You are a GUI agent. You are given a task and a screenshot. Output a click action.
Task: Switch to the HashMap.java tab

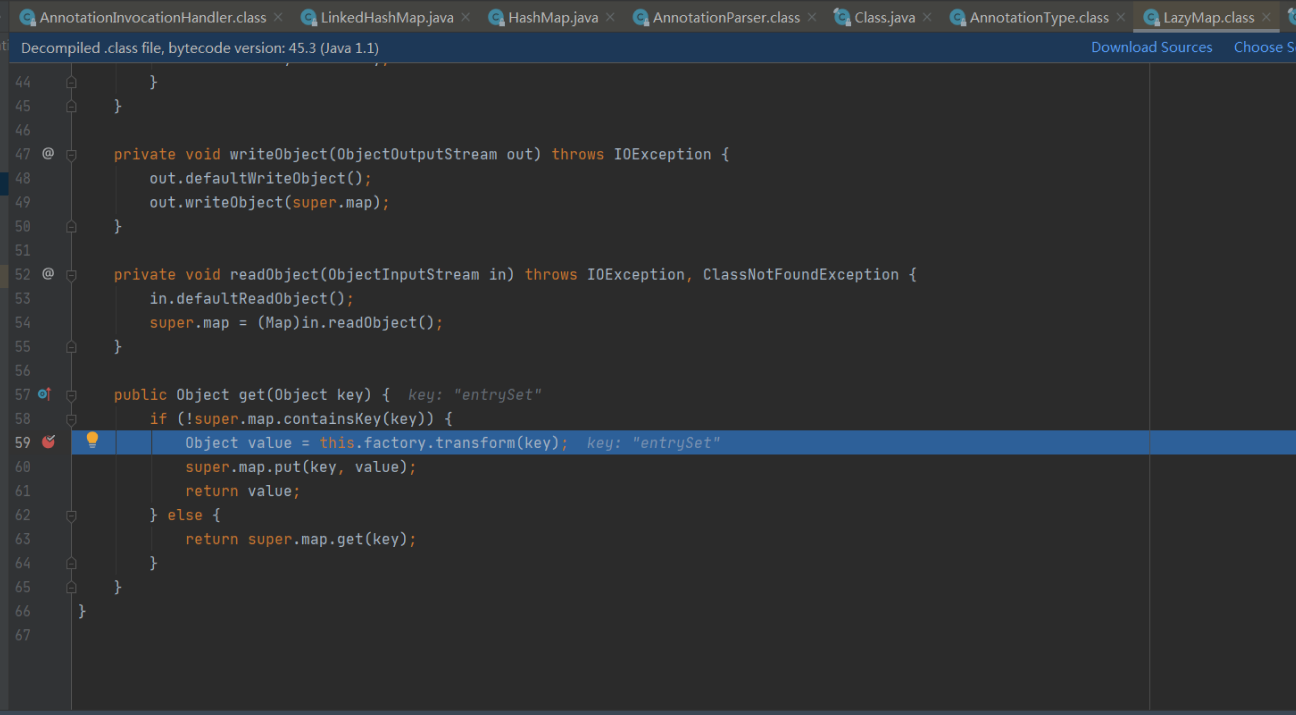click(x=553, y=17)
